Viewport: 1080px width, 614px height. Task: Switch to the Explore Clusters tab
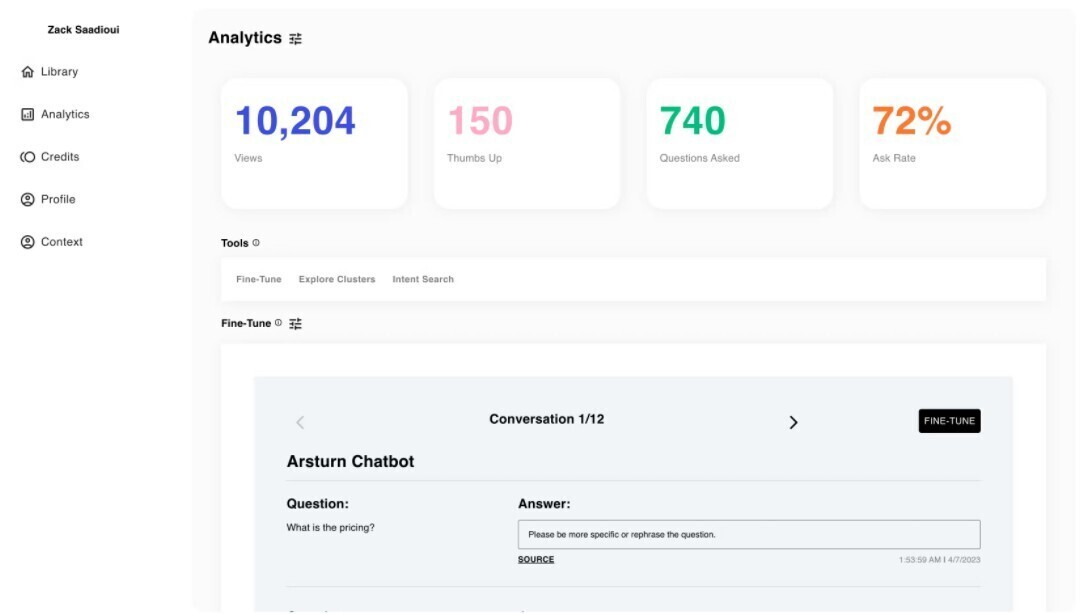point(337,280)
